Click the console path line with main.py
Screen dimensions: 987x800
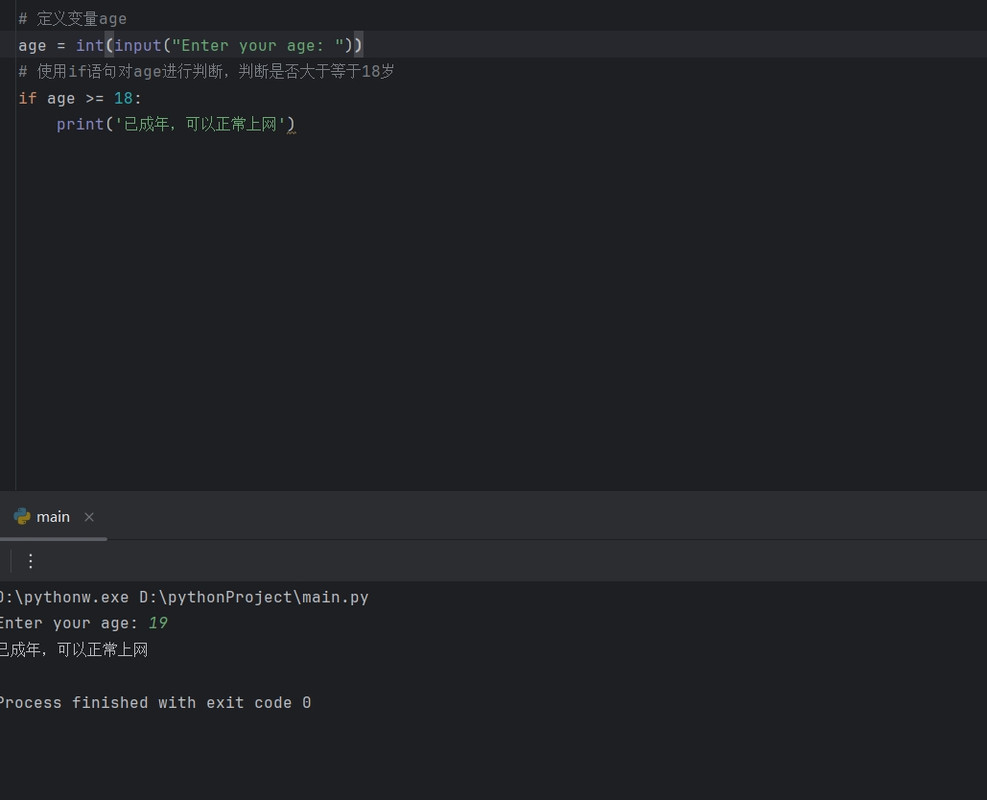click(184, 597)
